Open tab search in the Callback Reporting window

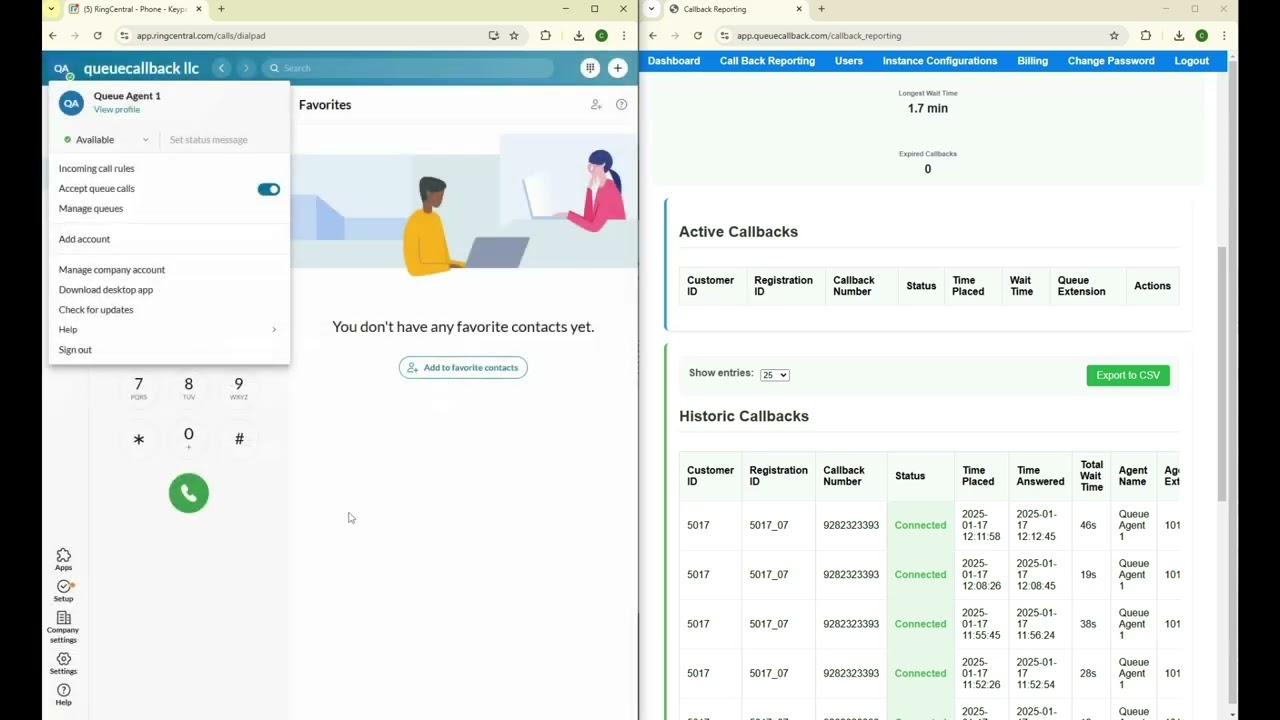pos(651,9)
